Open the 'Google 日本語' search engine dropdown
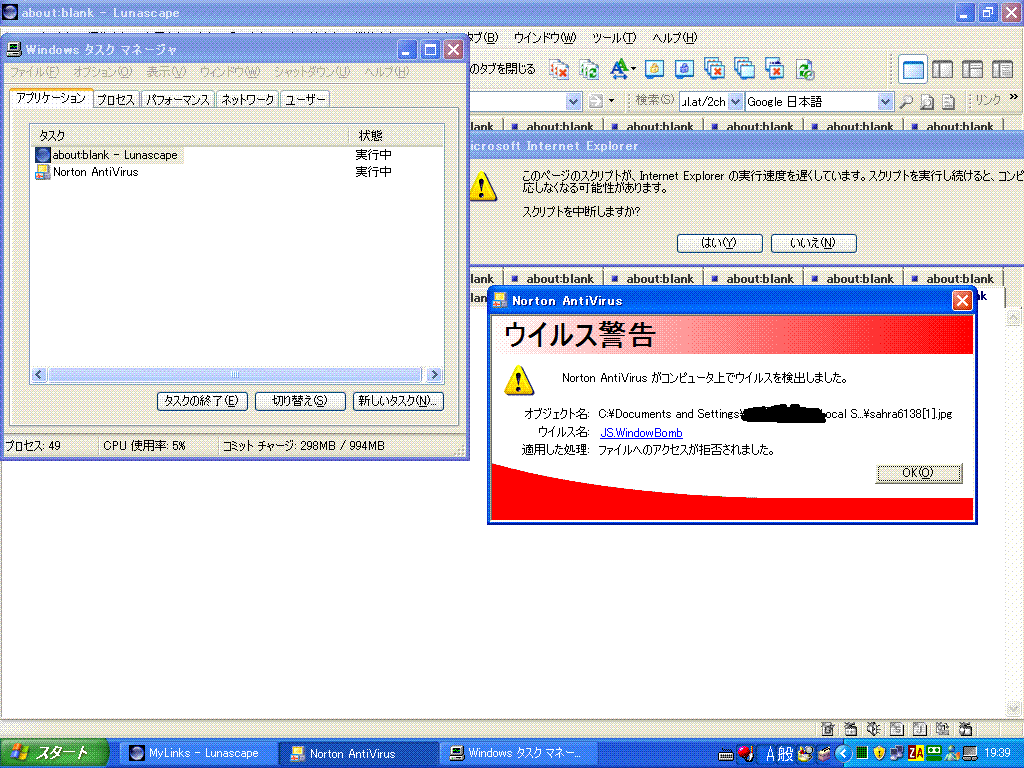 [x=885, y=101]
